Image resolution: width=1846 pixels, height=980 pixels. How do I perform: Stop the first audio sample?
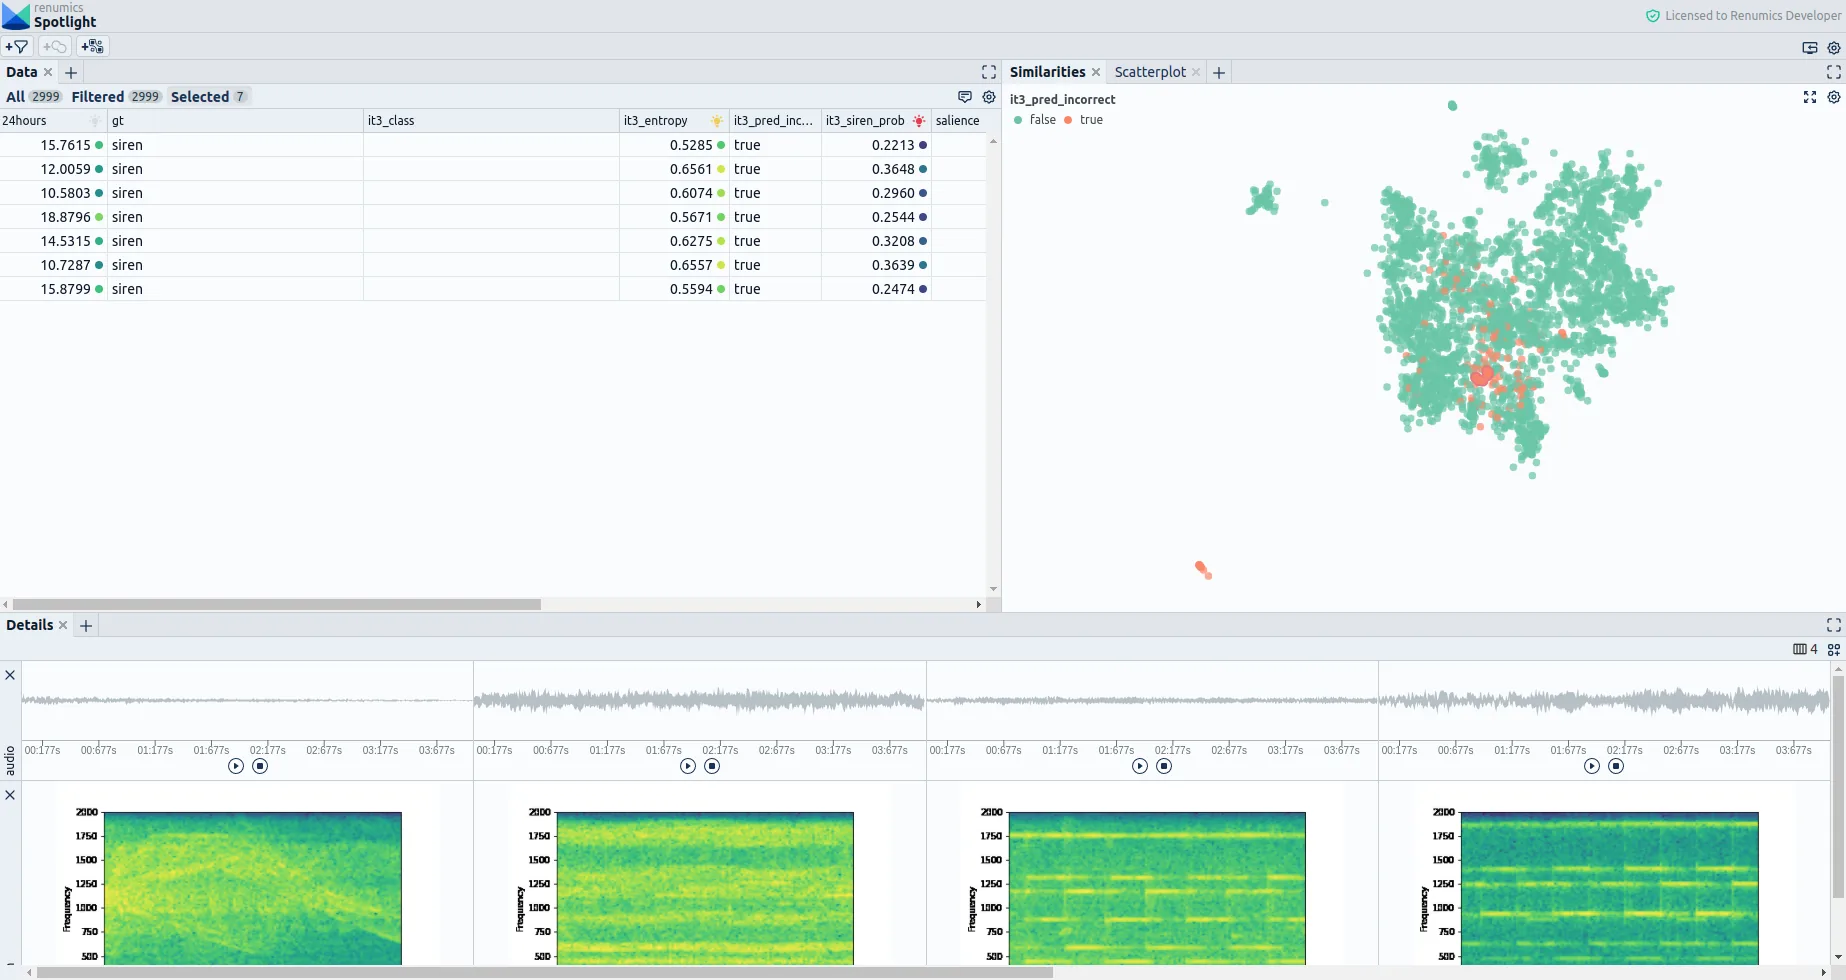260,766
